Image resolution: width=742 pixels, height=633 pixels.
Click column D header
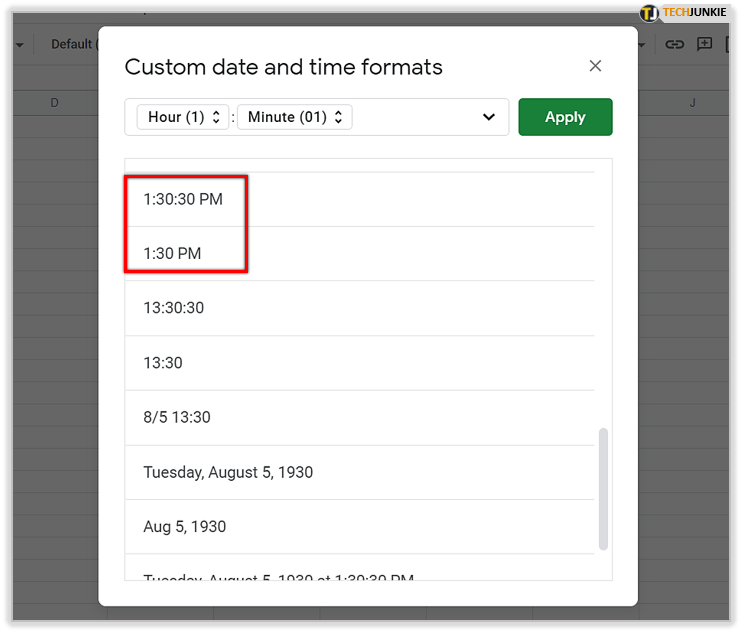54,103
